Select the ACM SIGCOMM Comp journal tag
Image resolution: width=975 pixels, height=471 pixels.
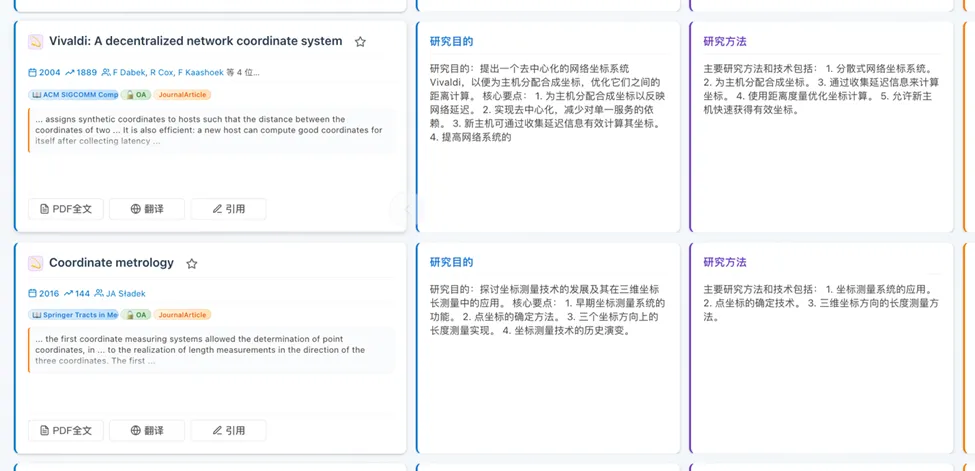click(73, 95)
